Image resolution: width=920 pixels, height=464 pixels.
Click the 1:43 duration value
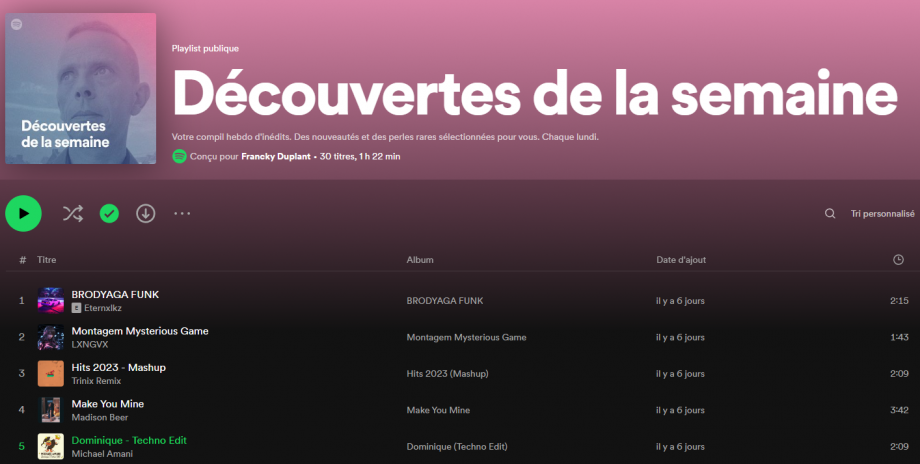point(899,337)
